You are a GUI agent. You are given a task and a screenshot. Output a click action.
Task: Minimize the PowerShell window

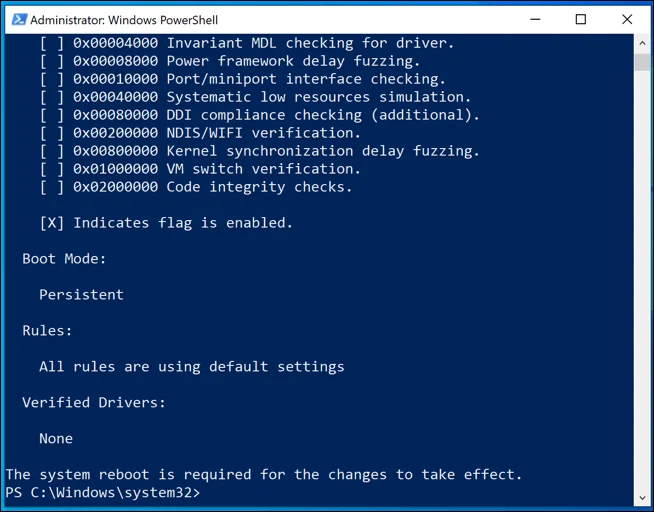[x=533, y=19]
